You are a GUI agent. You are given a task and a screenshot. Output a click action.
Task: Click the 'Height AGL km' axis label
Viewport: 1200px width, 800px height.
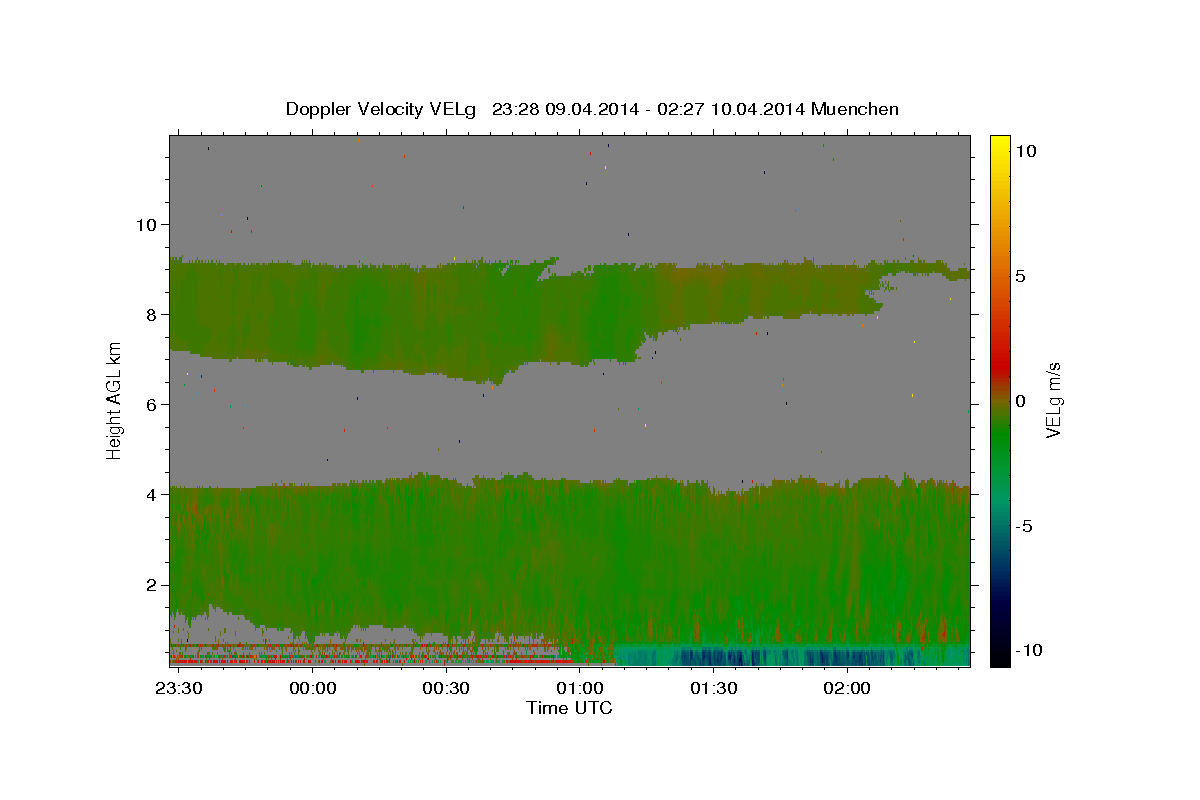pyautogui.click(x=114, y=400)
